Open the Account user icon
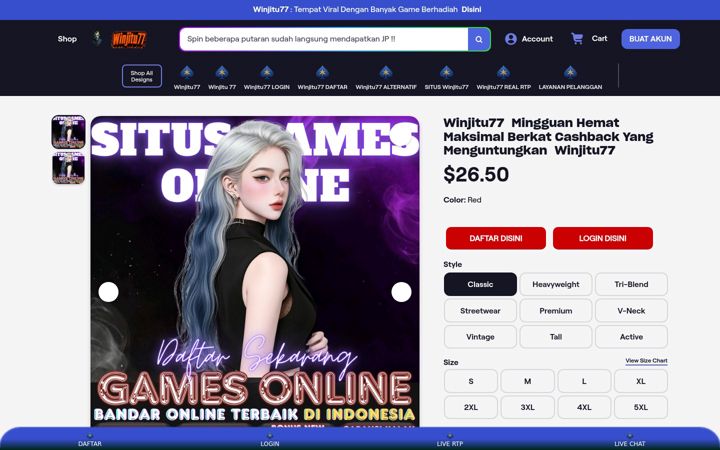Image resolution: width=720 pixels, height=450 pixels. (x=511, y=39)
